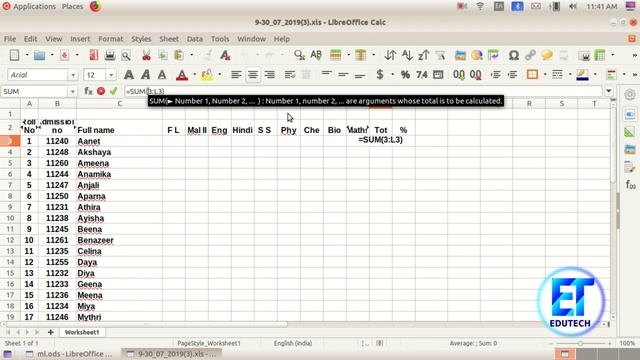Export directly as PDF
Viewport: 640px width, 360px height.
click(94, 55)
